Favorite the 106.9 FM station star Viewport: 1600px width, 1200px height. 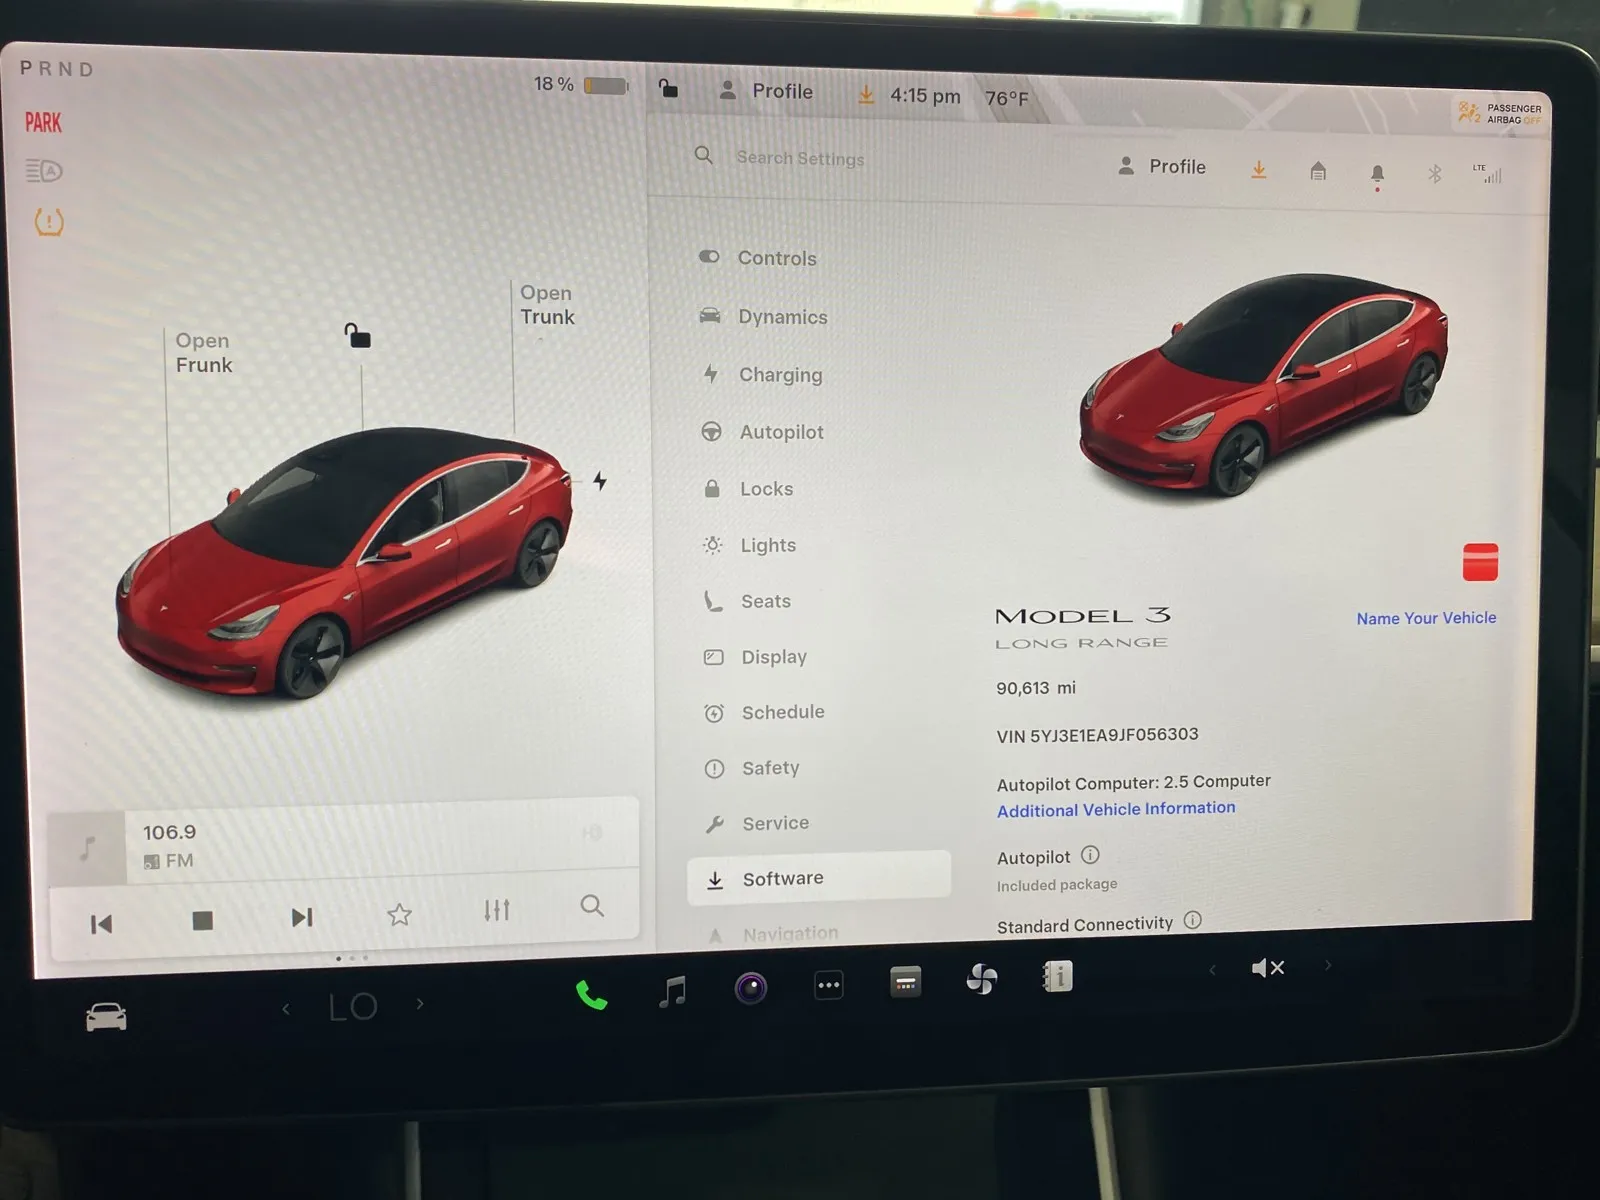click(x=399, y=914)
